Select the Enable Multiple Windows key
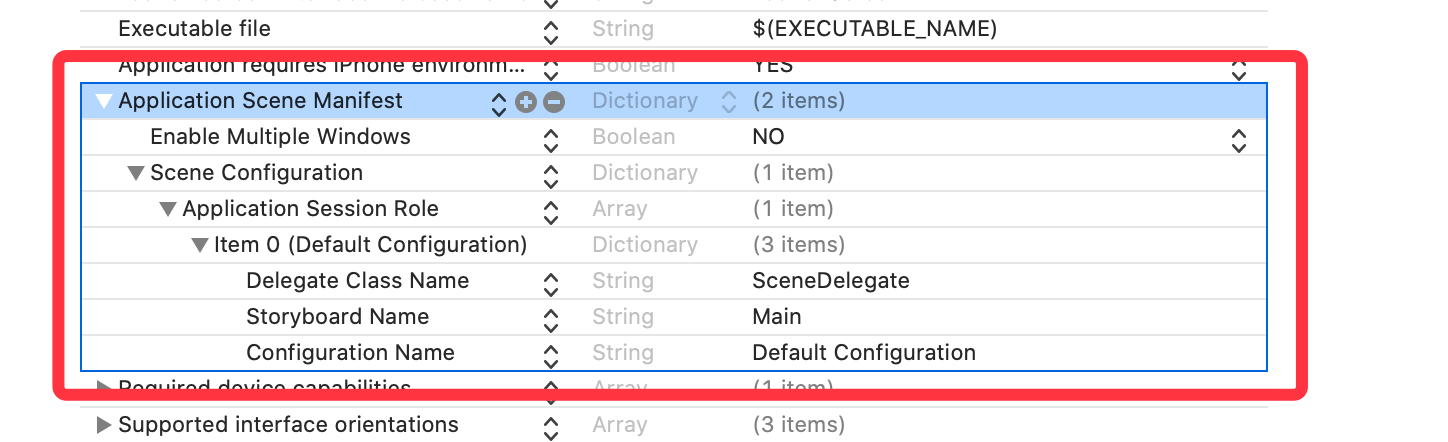 click(280, 137)
